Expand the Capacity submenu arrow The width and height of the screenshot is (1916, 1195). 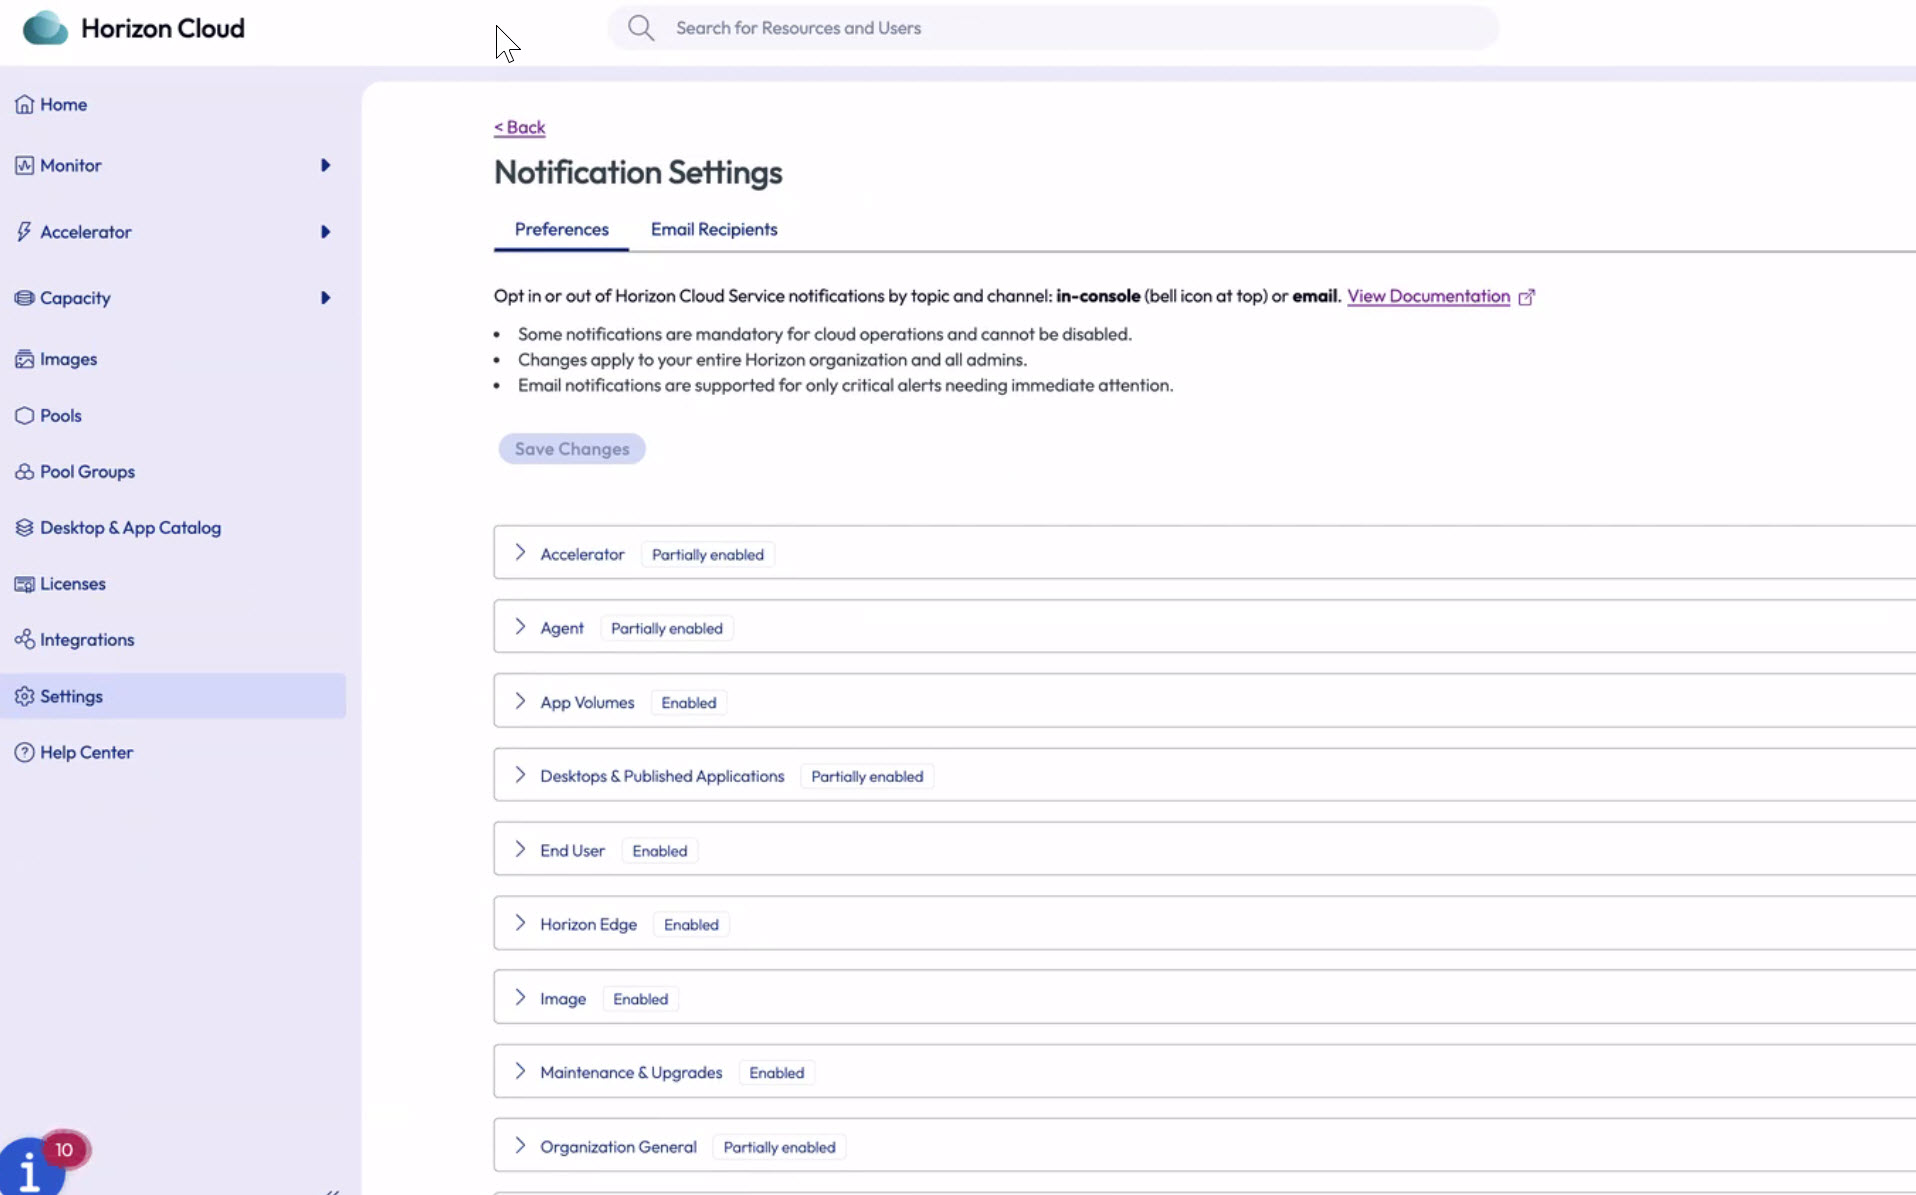[x=325, y=298]
